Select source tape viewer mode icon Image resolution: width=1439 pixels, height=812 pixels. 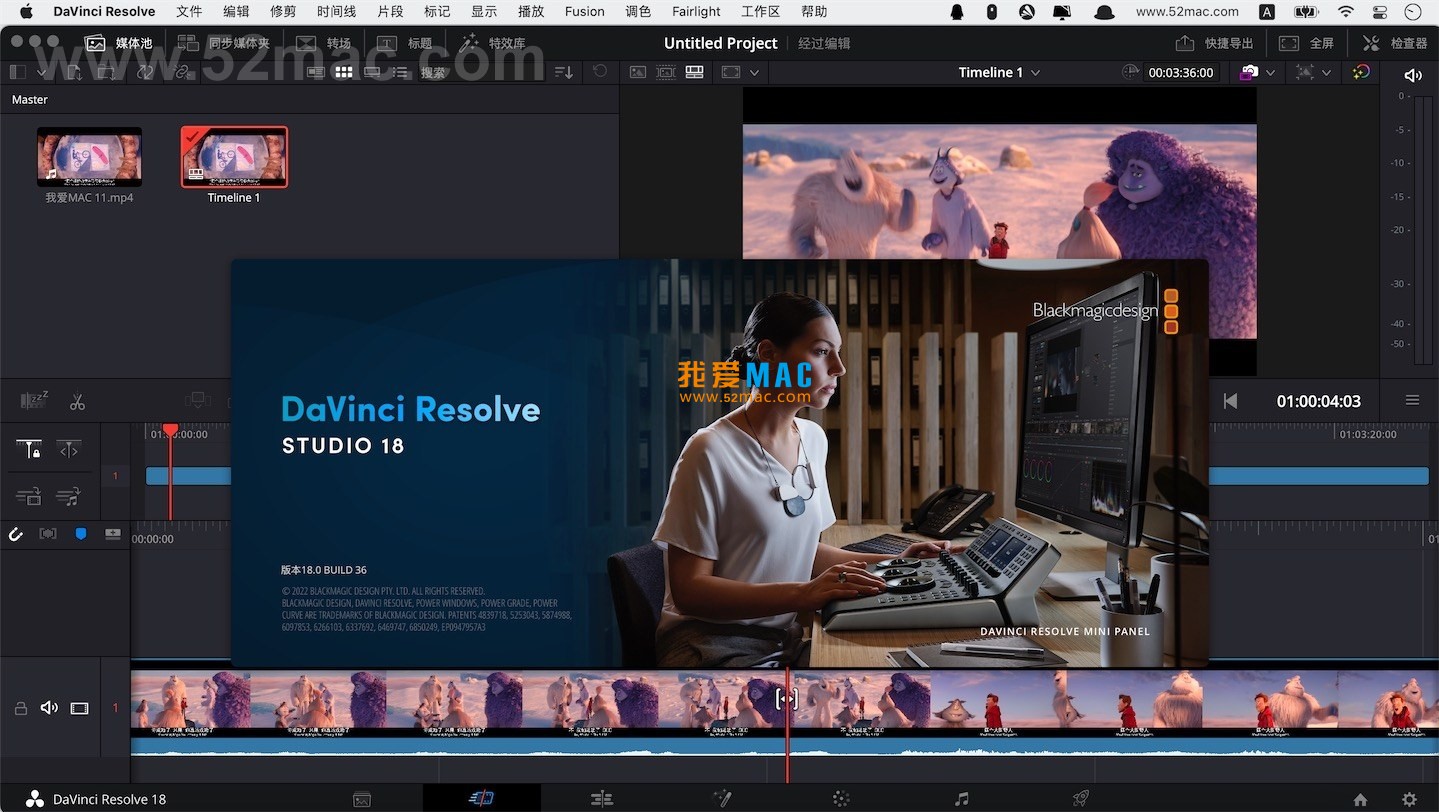(665, 72)
